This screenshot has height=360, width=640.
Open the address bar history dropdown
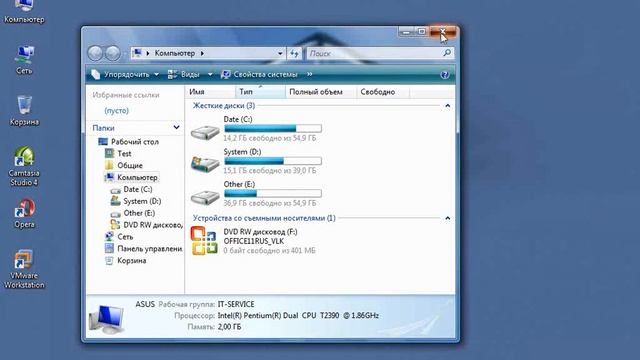(280, 53)
